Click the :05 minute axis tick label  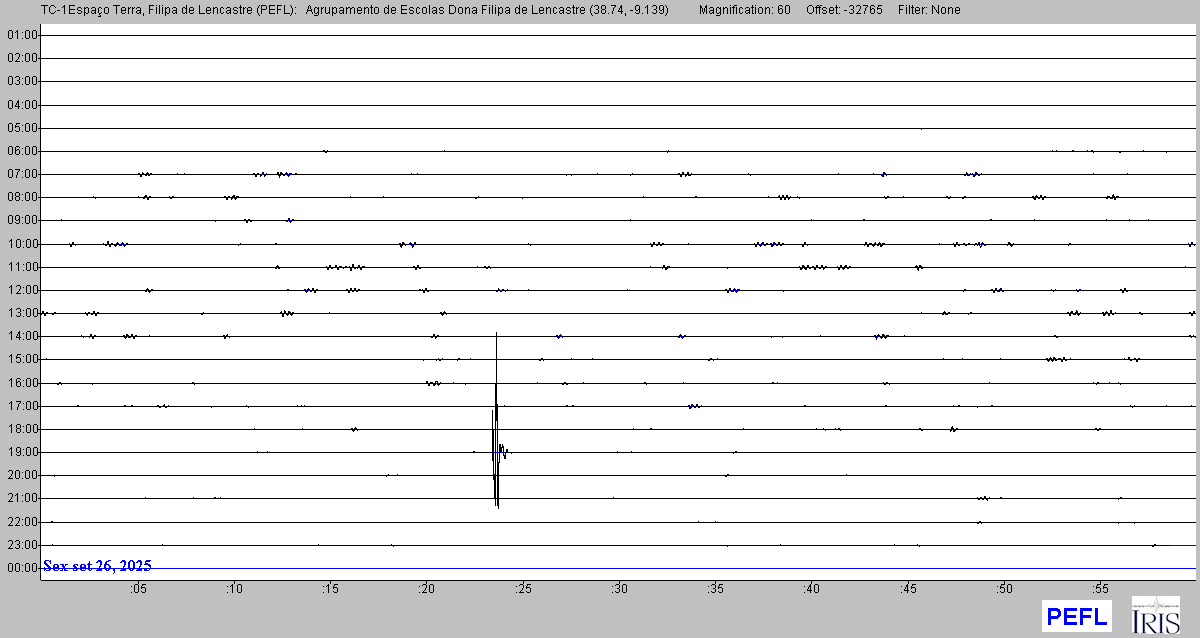click(138, 589)
